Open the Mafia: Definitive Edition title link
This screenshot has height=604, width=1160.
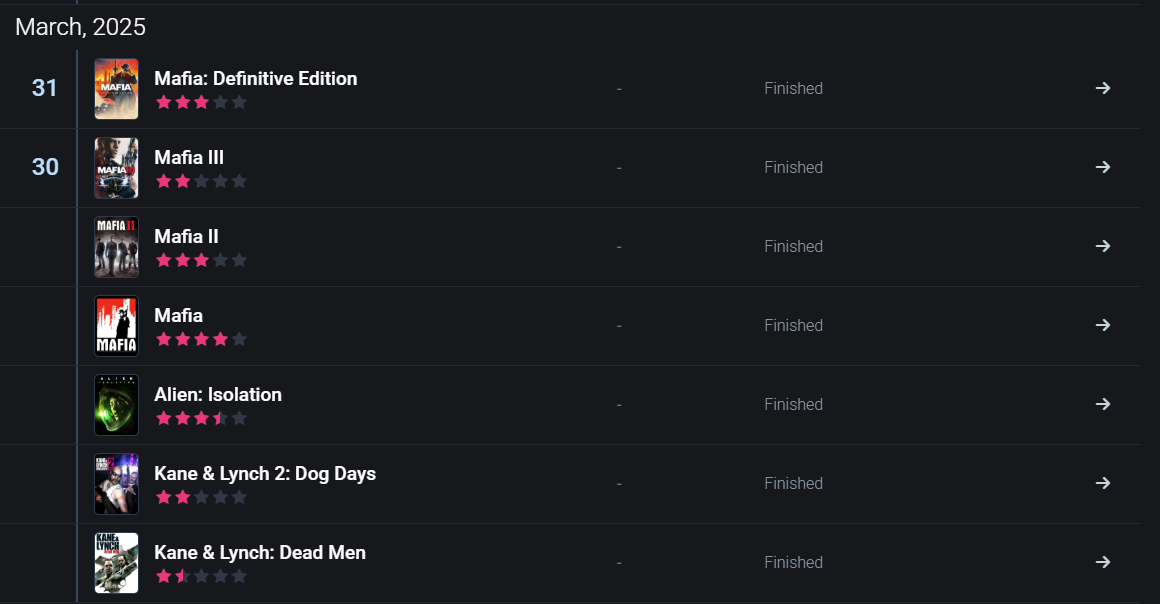[255, 78]
